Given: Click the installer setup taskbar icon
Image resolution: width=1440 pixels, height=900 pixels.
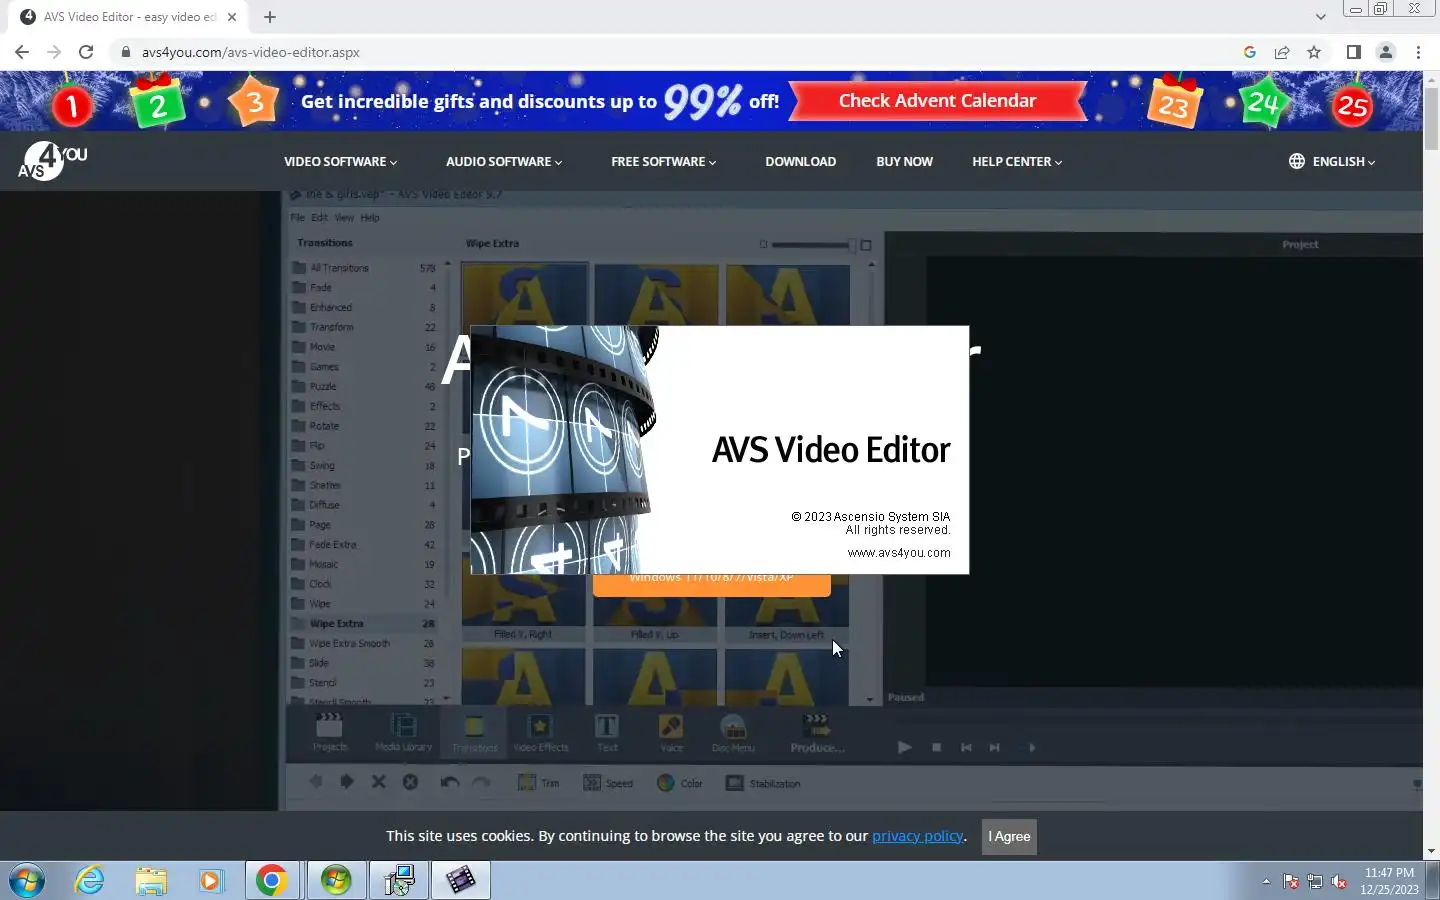Looking at the screenshot, I should [399, 880].
